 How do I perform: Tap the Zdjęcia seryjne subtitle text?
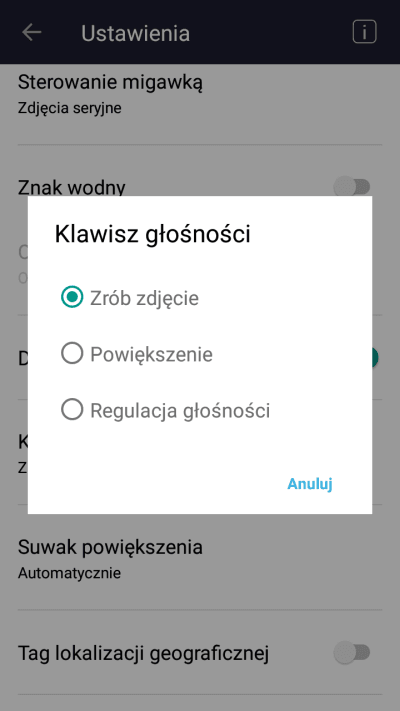(69, 108)
